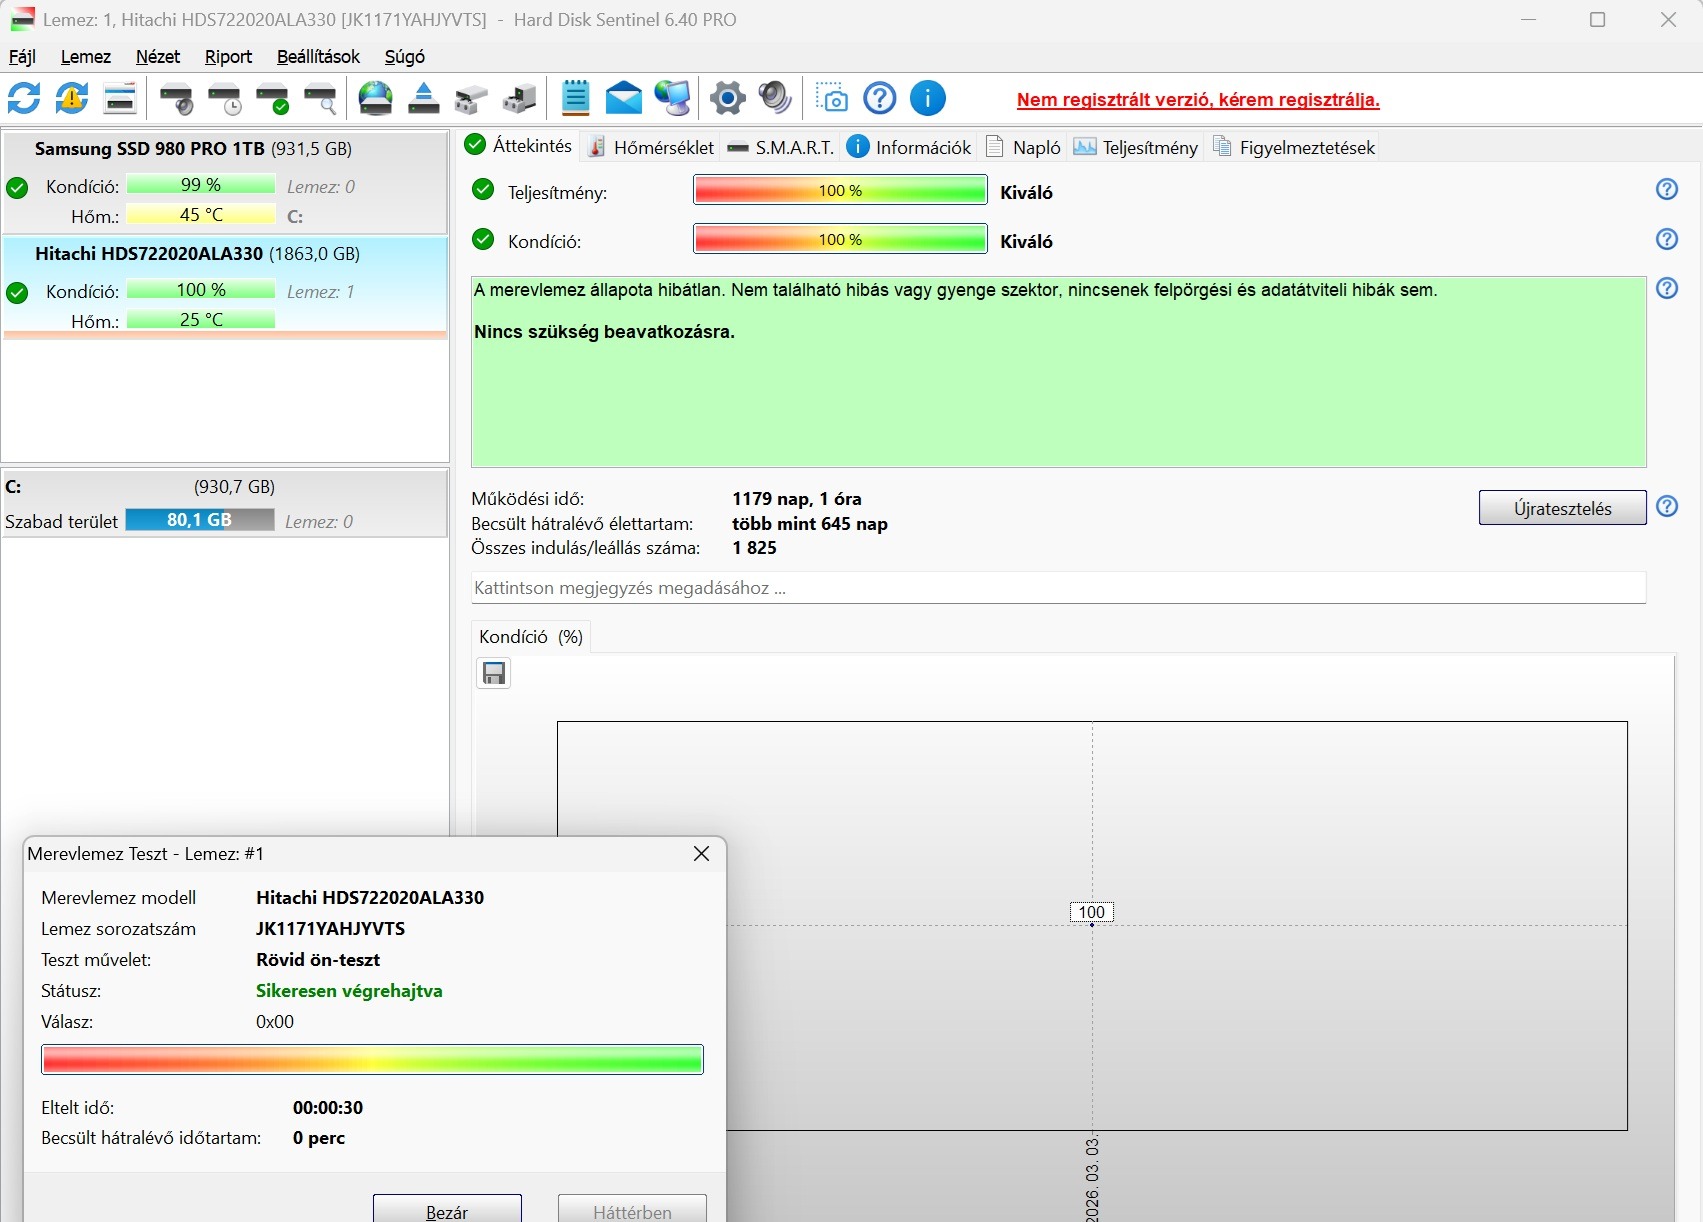Click the grey drive with two boxes icon
The height and width of the screenshot is (1222, 1703).
pyautogui.click(x=471, y=98)
